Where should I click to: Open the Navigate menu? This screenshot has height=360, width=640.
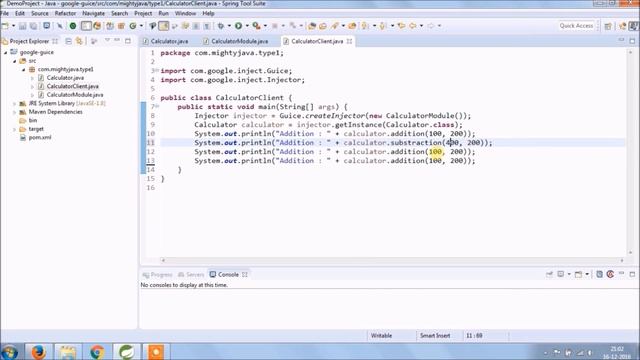coord(93,13)
